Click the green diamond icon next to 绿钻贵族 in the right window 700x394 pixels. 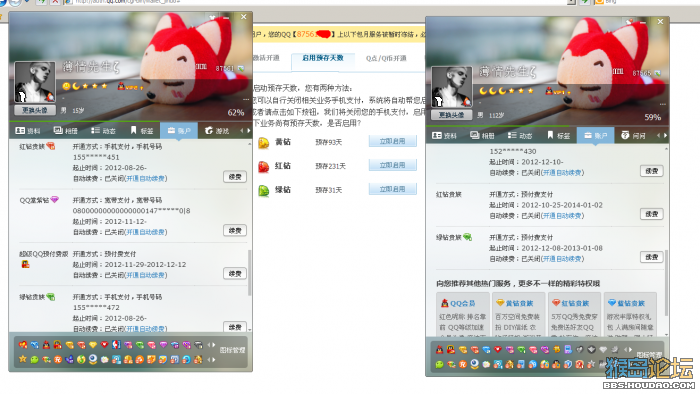coord(467,237)
